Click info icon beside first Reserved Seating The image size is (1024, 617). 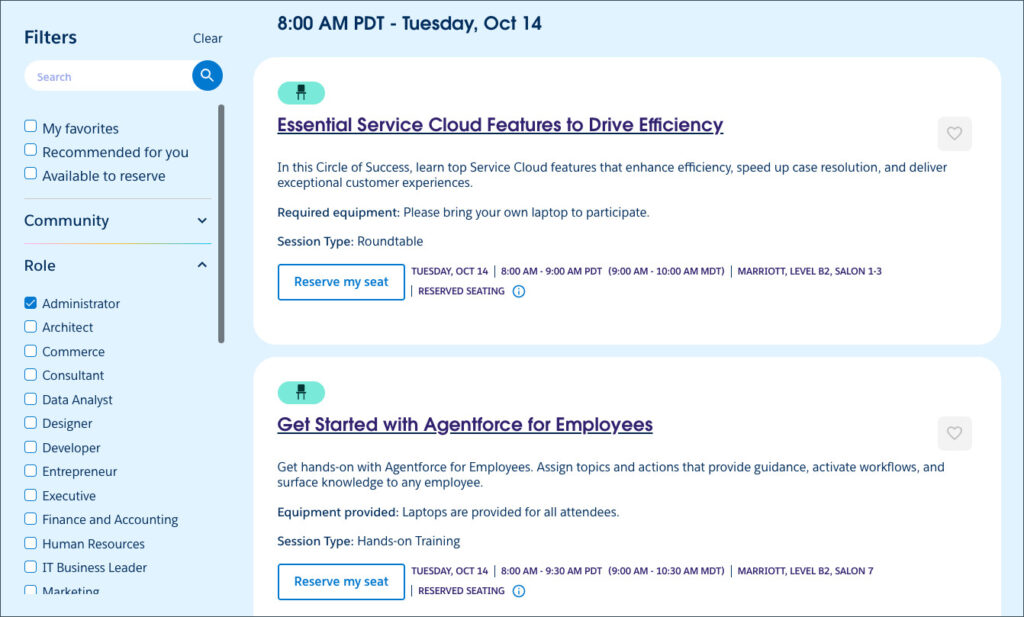pos(518,291)
